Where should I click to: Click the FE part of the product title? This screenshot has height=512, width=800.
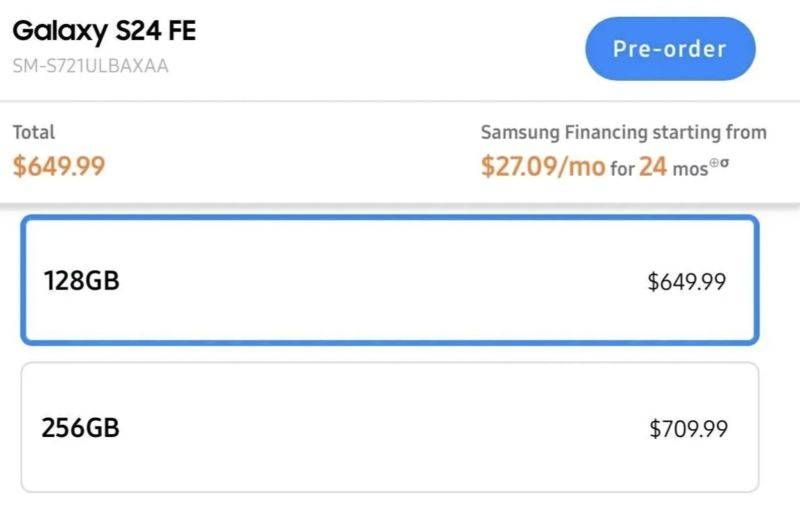pyautogui.click(x=180, y=31)
